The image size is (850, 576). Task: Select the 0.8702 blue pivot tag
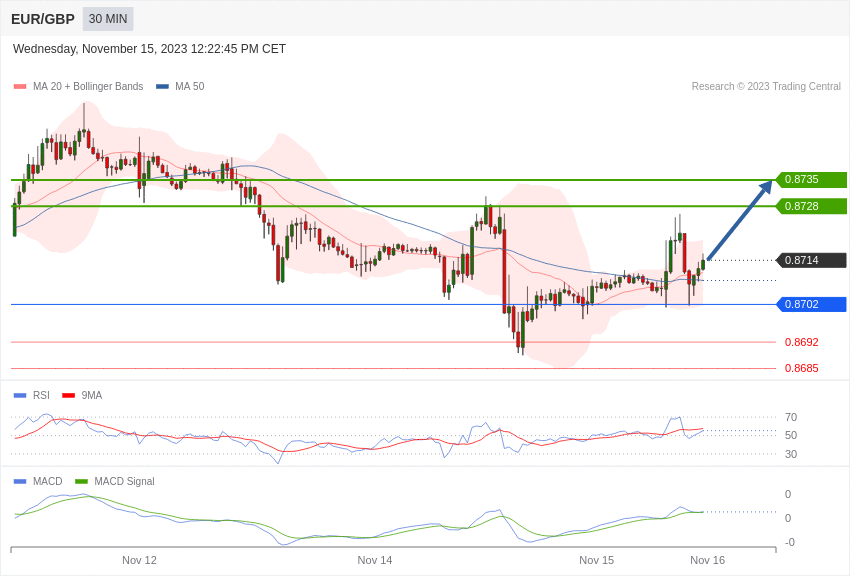point(811,304)
